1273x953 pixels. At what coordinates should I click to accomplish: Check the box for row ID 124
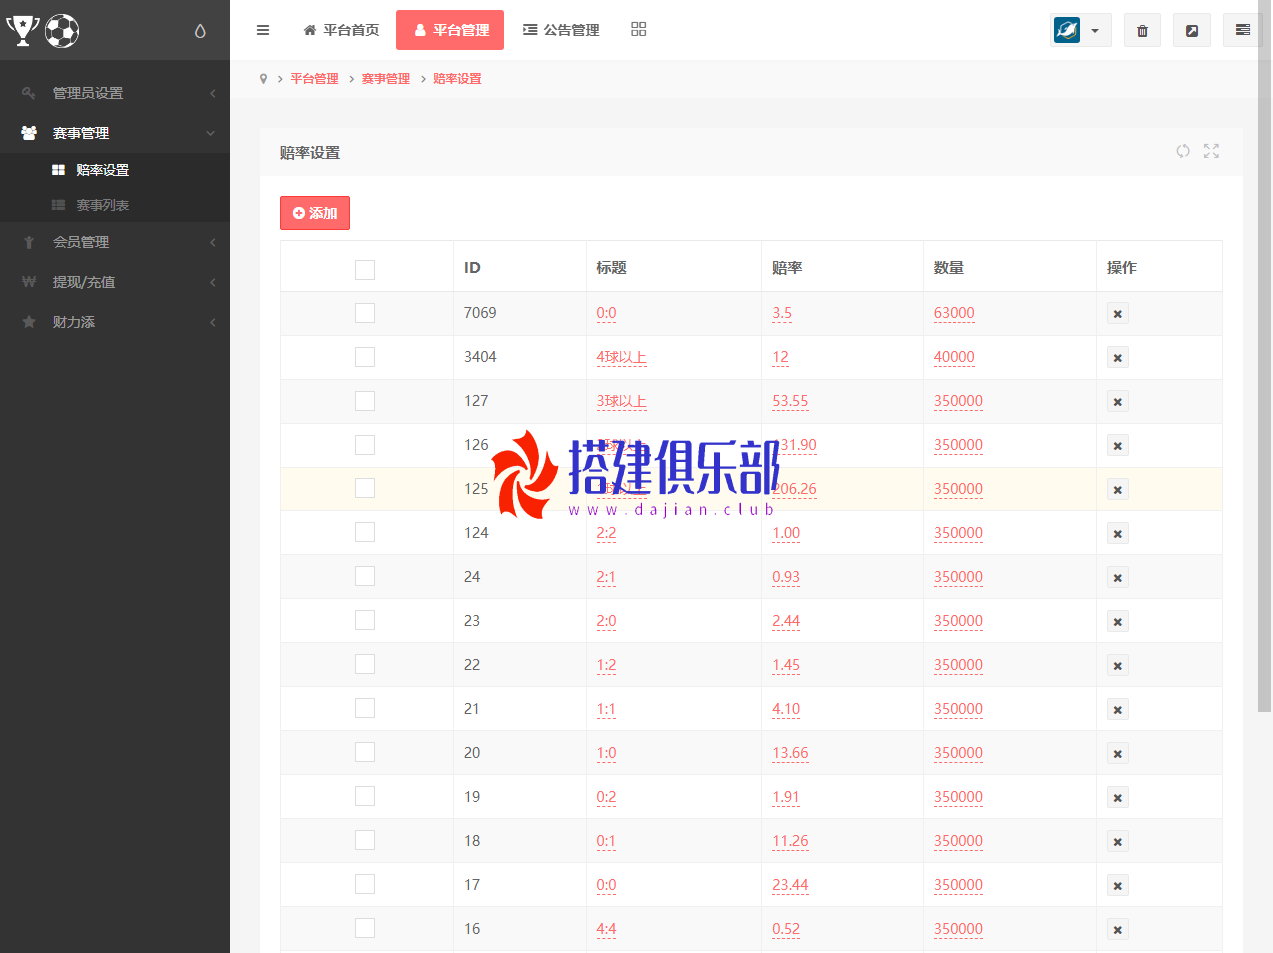click(x=365, y=532)
